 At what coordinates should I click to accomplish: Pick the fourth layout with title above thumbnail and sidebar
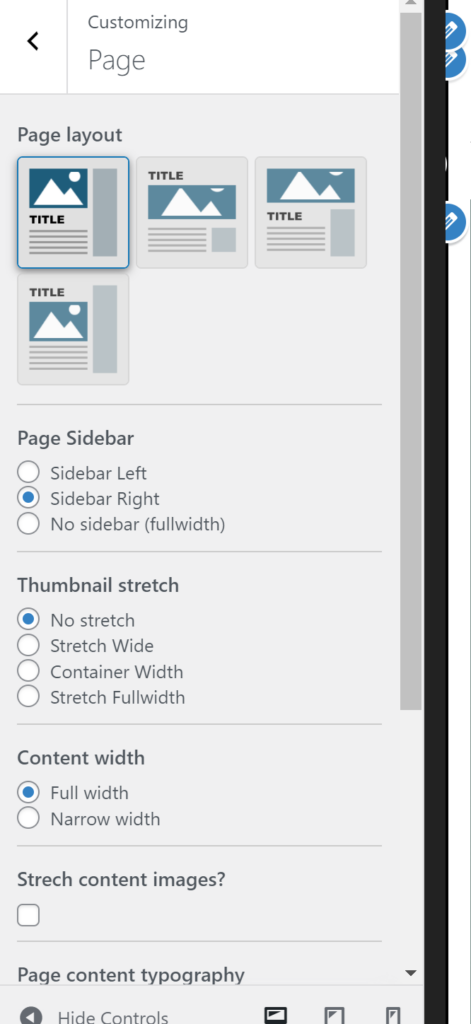click(73, 329)
